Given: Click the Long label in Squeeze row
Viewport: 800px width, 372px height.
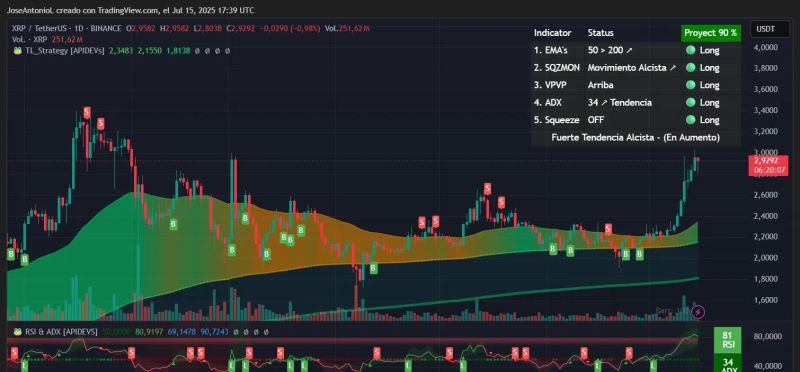Looking at the screenshot, I should tap(709, 120).
